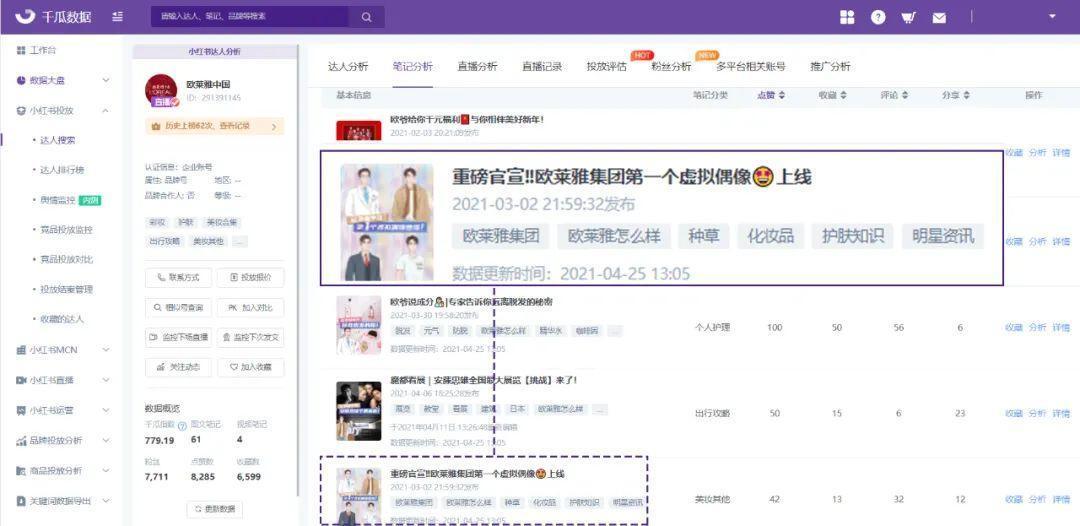
Task: Click 分析 for the 美妆其他 note row
Action: point(1037,499)
